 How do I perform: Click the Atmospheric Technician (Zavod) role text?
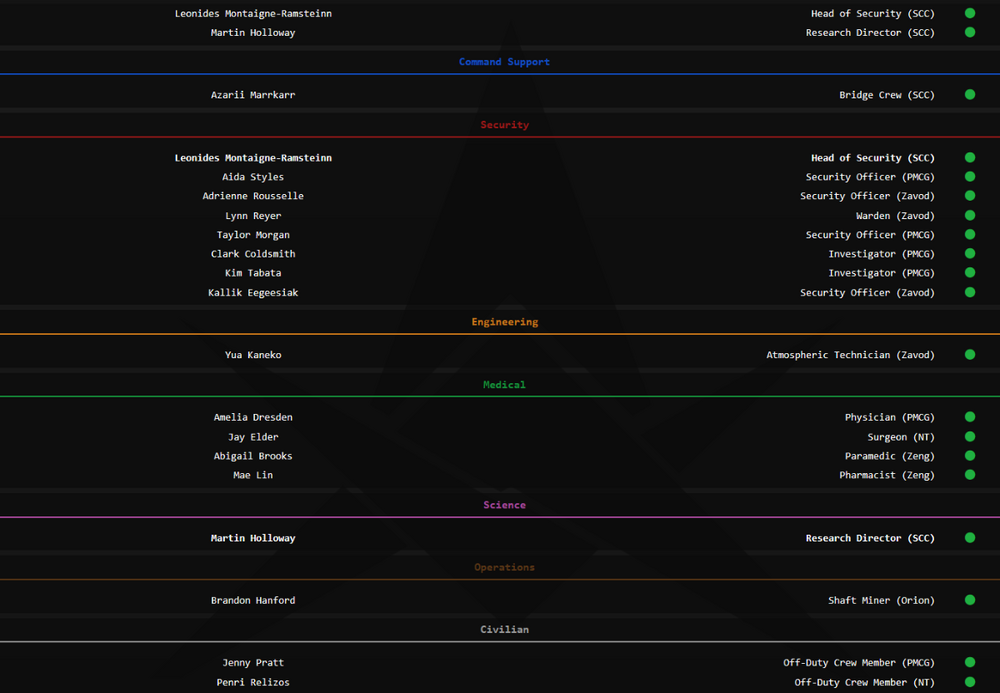tap(850, 355)
